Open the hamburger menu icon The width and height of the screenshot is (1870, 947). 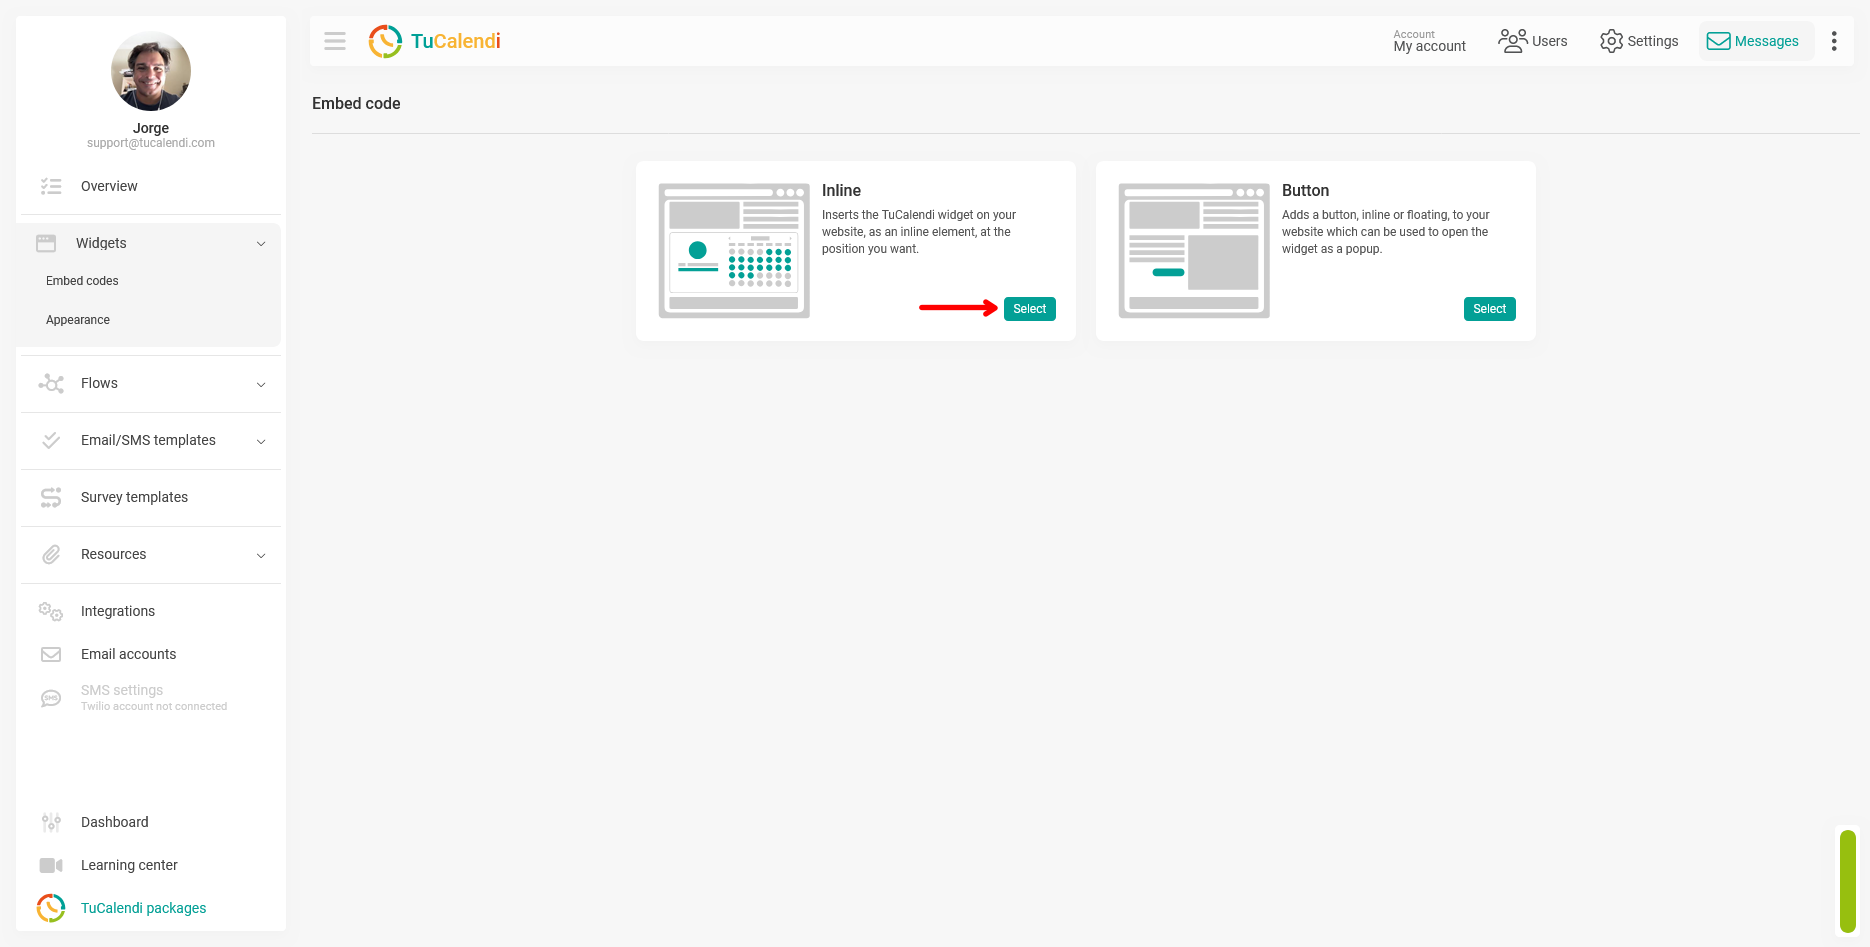coord(335,41)
